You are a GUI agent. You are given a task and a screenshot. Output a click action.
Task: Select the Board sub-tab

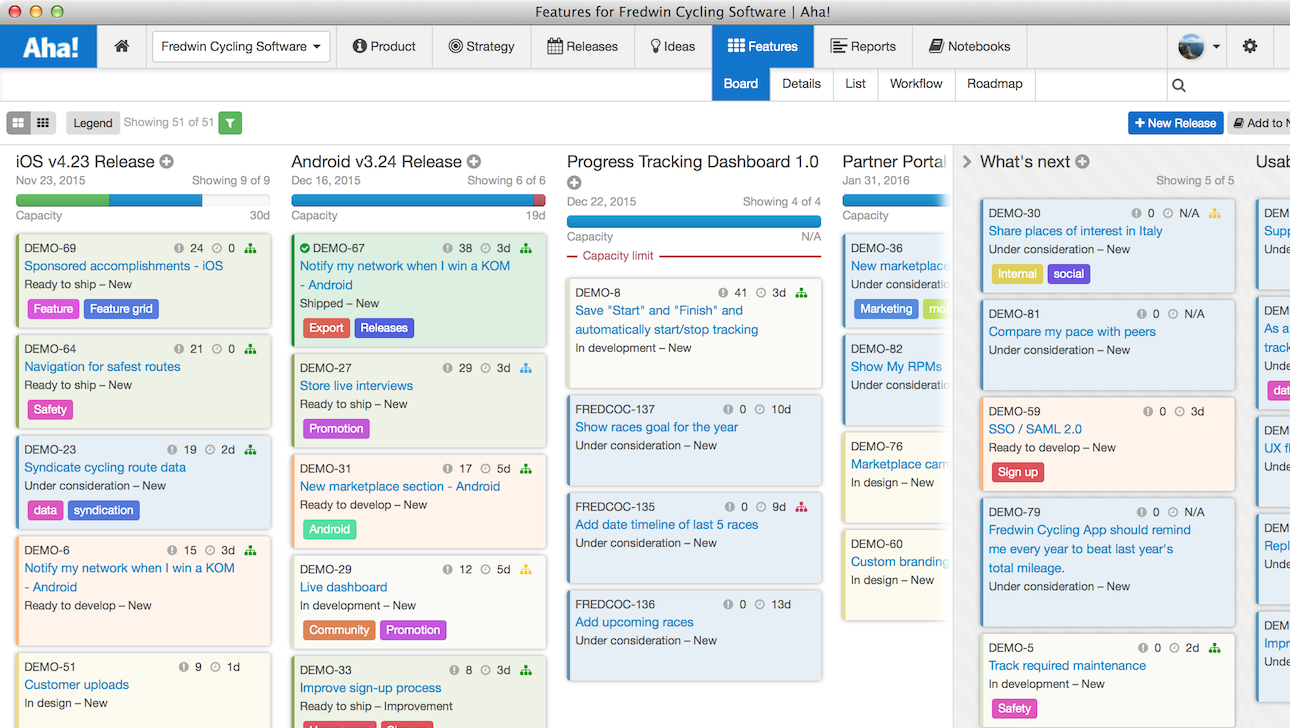[x=741, y=84]
